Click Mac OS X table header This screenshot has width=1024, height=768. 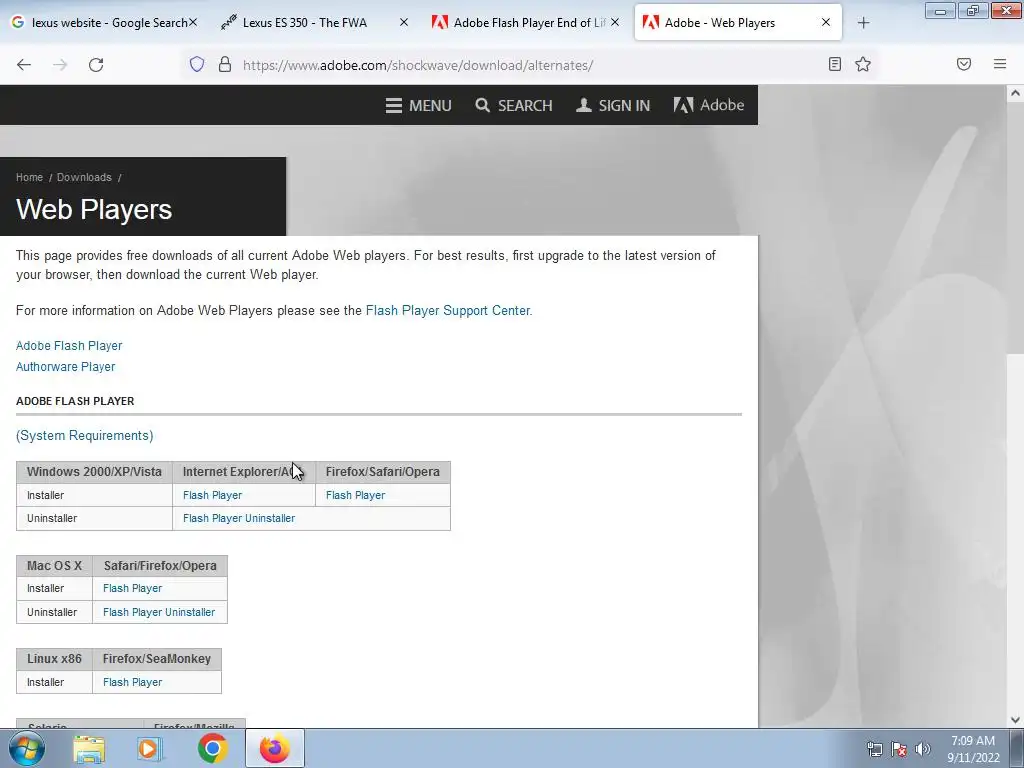54,566
